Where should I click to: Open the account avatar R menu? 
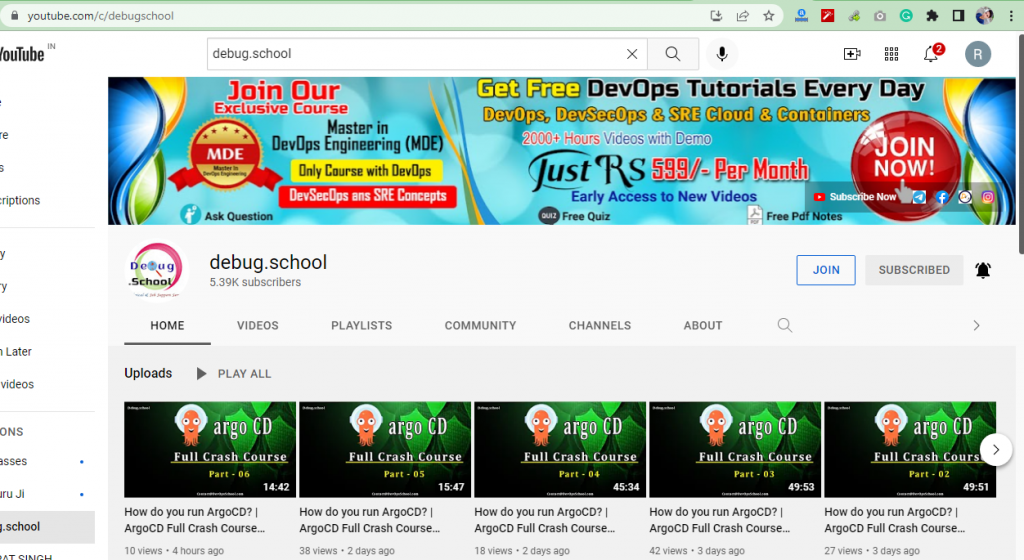click(978, 54)
